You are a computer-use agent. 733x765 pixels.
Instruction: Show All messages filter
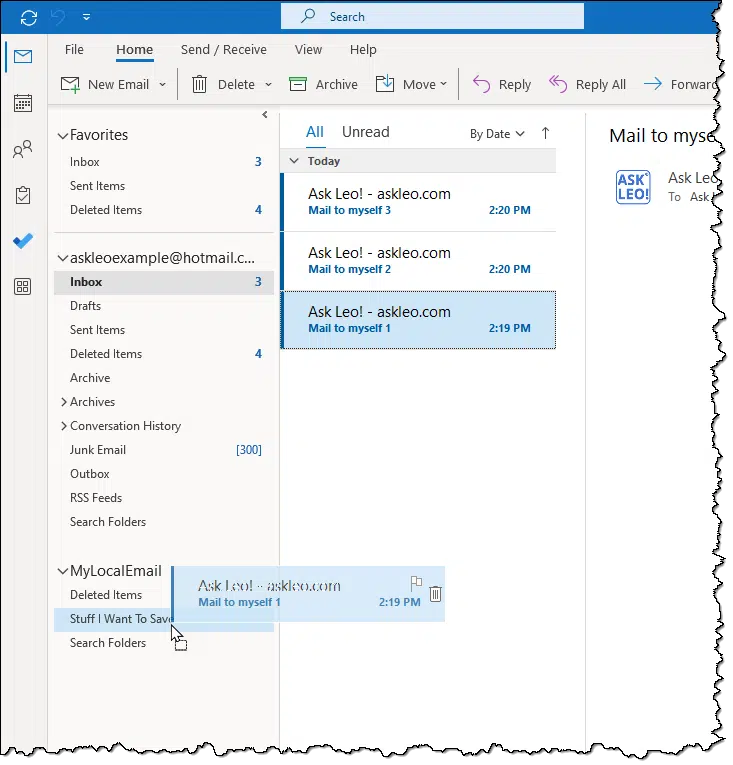pyautogui.click(x=315, y=132)
